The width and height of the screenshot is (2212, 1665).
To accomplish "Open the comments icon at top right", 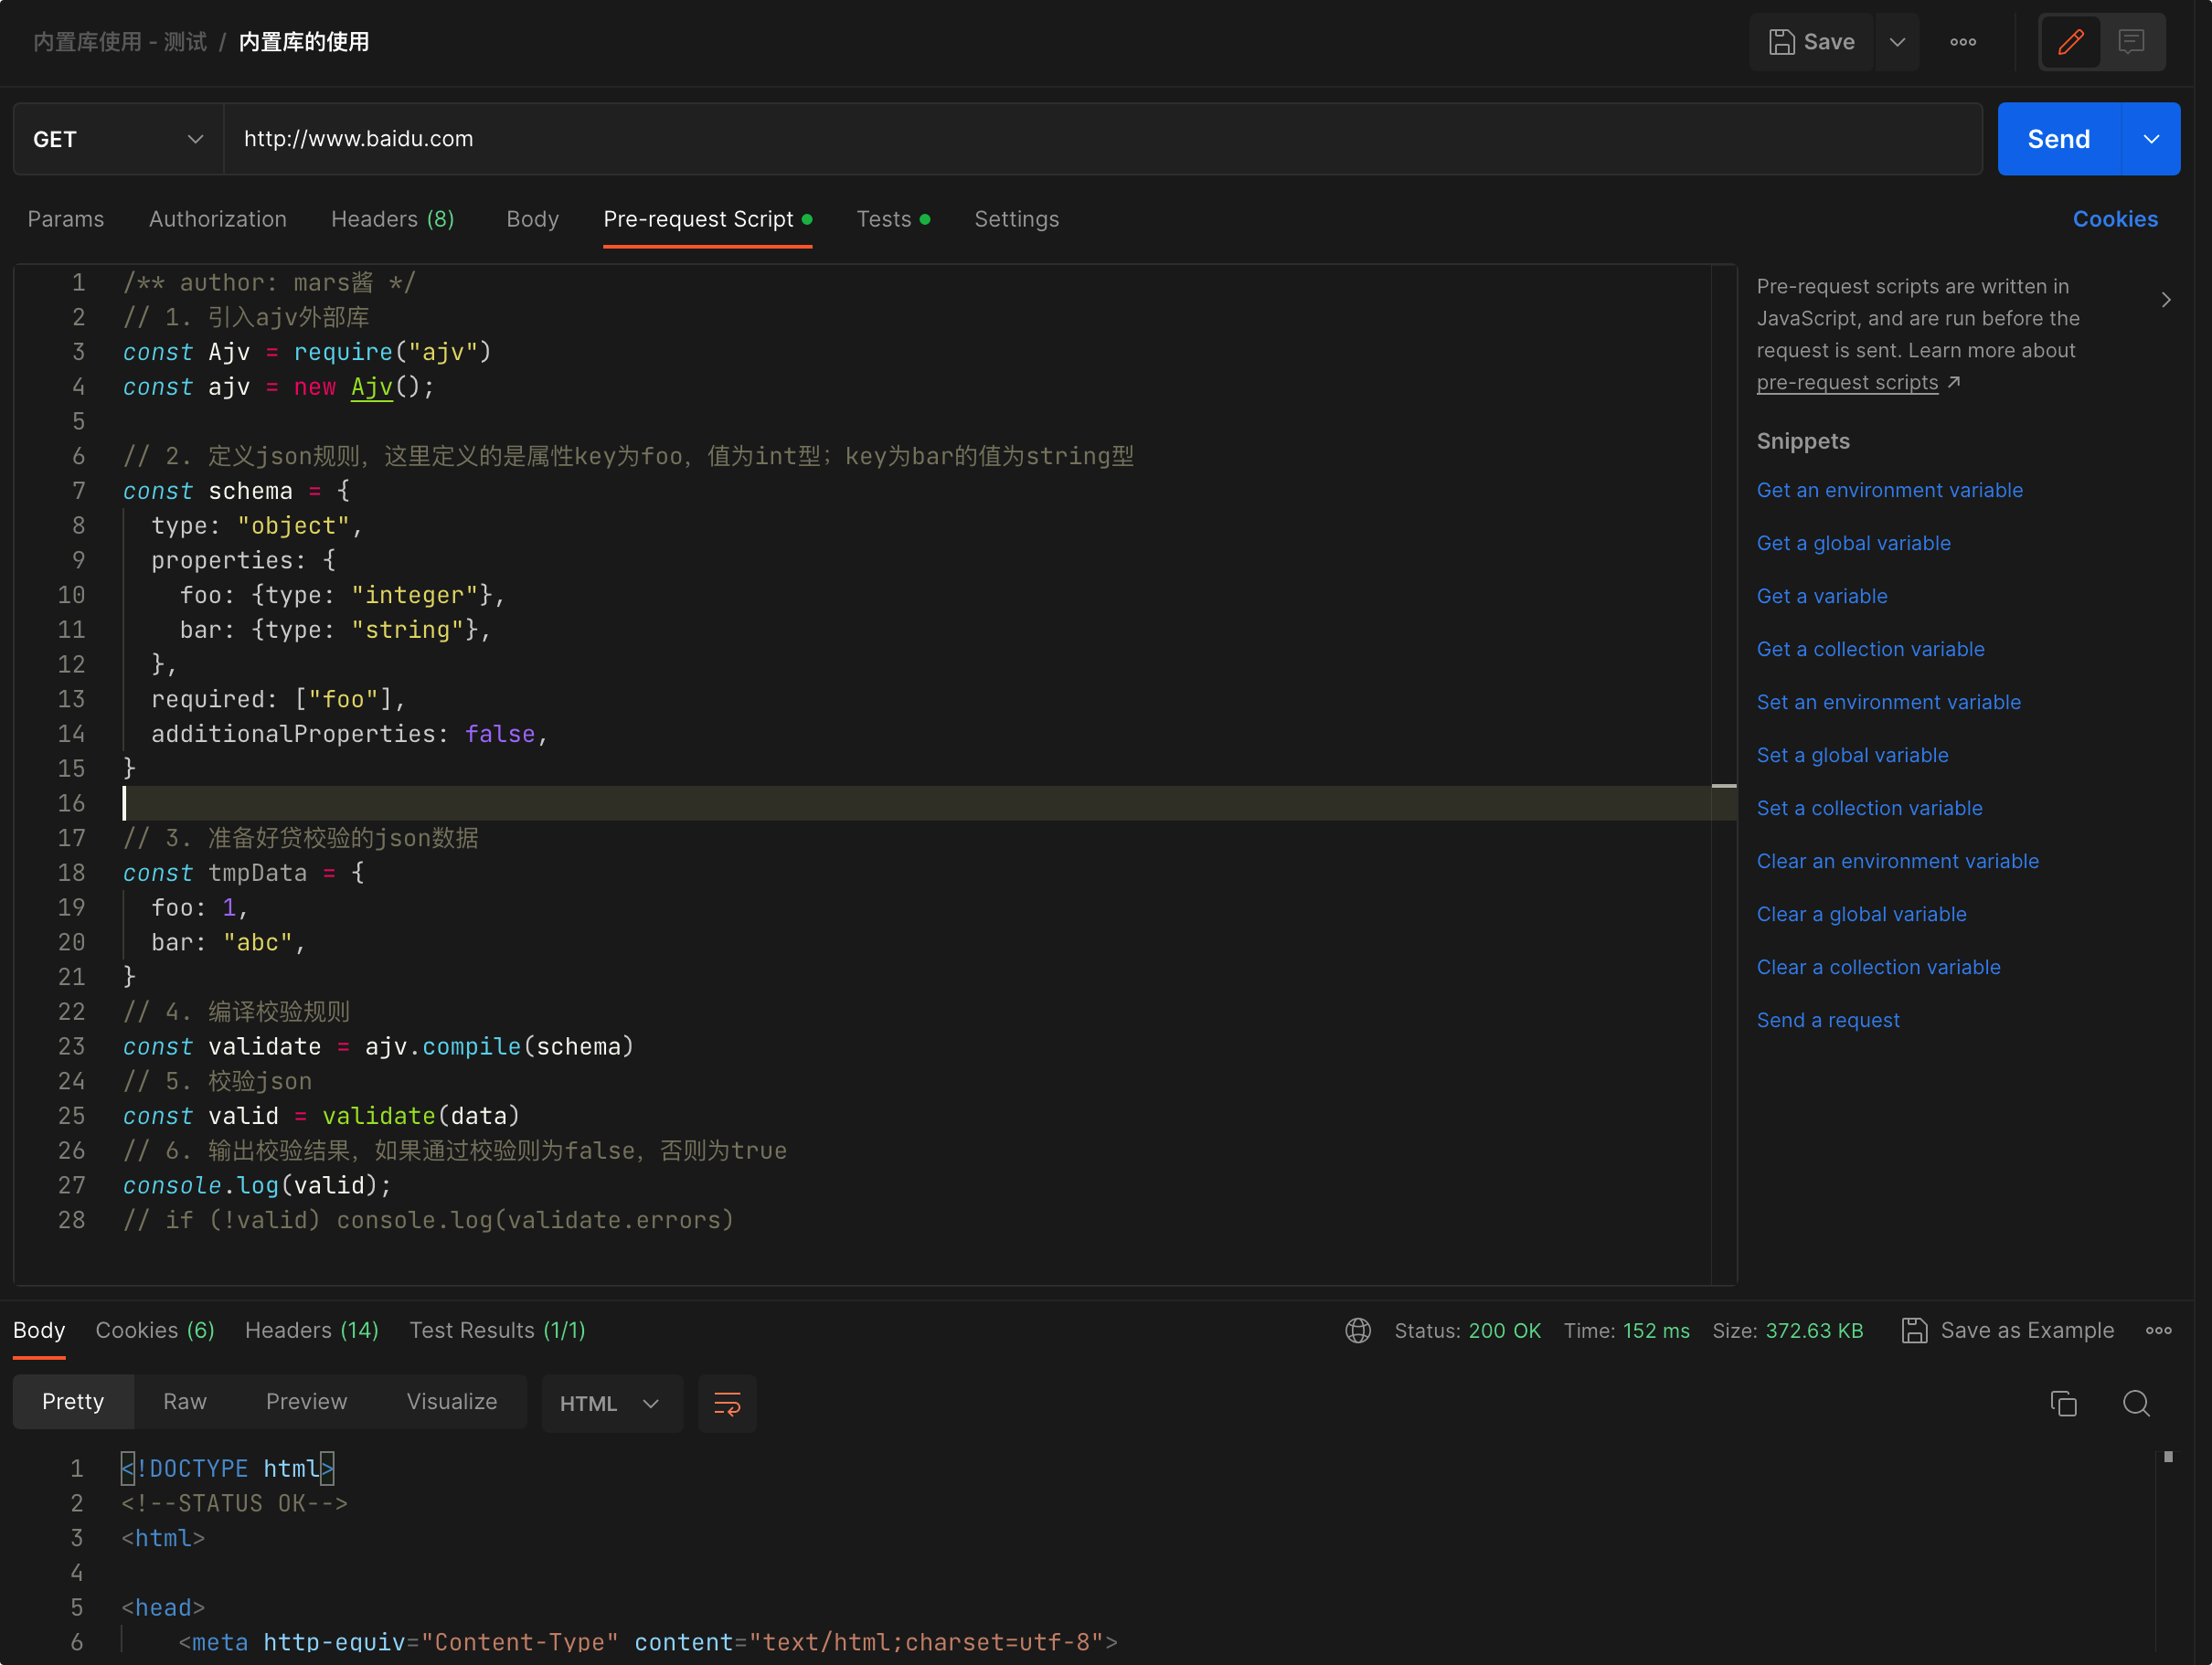I will pos(2131,42).
